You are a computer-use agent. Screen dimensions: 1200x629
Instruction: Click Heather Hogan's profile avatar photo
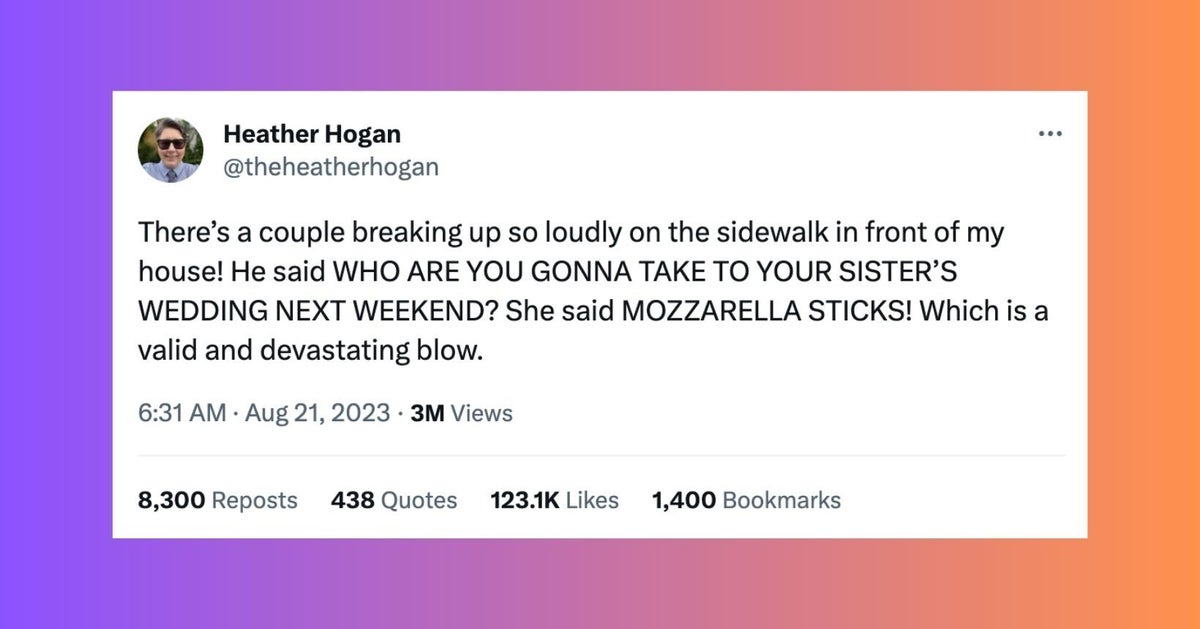[170, 149]
